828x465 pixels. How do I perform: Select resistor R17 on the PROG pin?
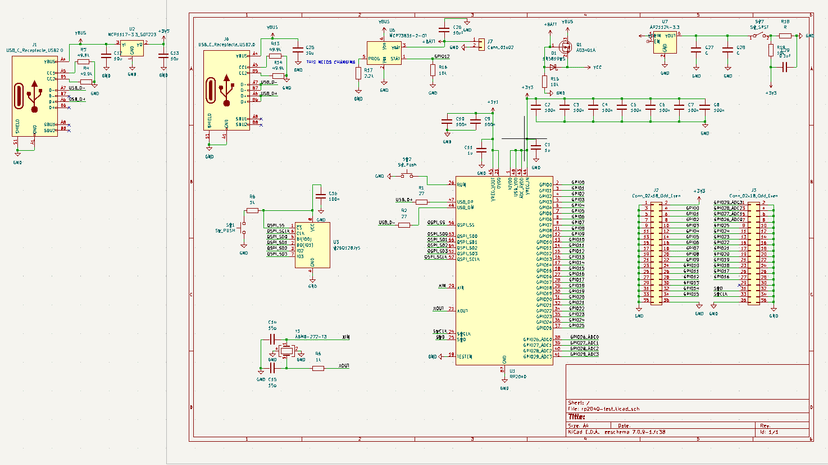point(358,73)
